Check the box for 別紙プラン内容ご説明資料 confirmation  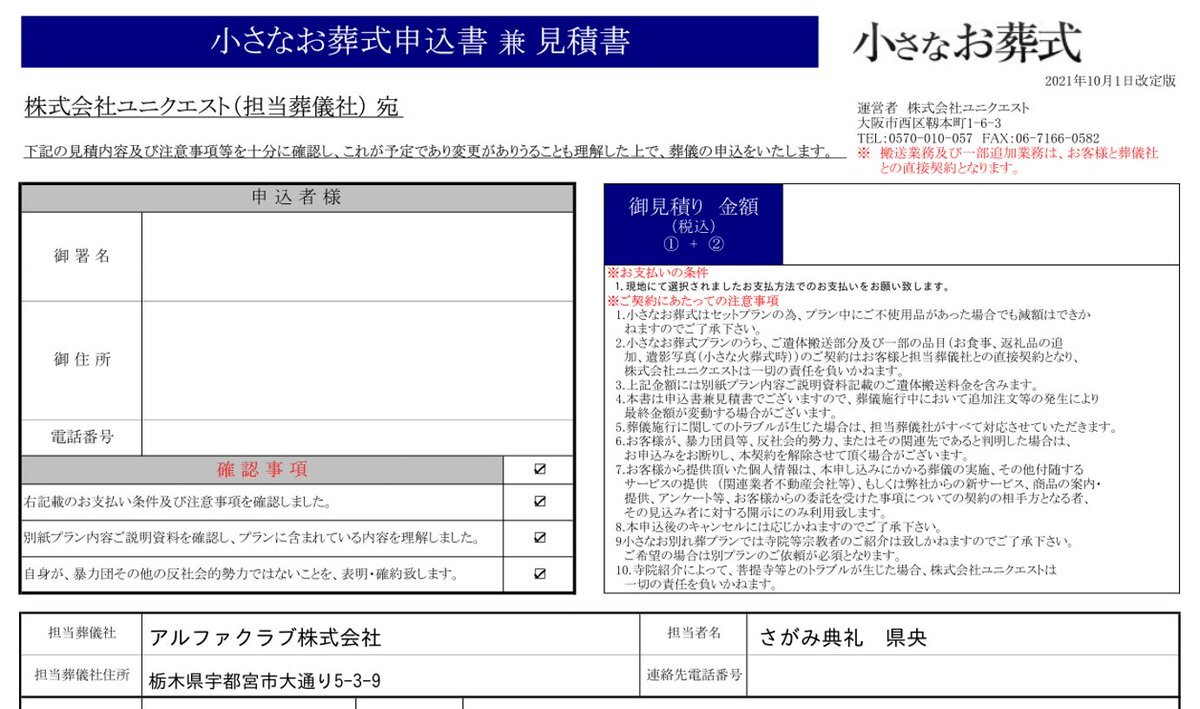[540, 537]
